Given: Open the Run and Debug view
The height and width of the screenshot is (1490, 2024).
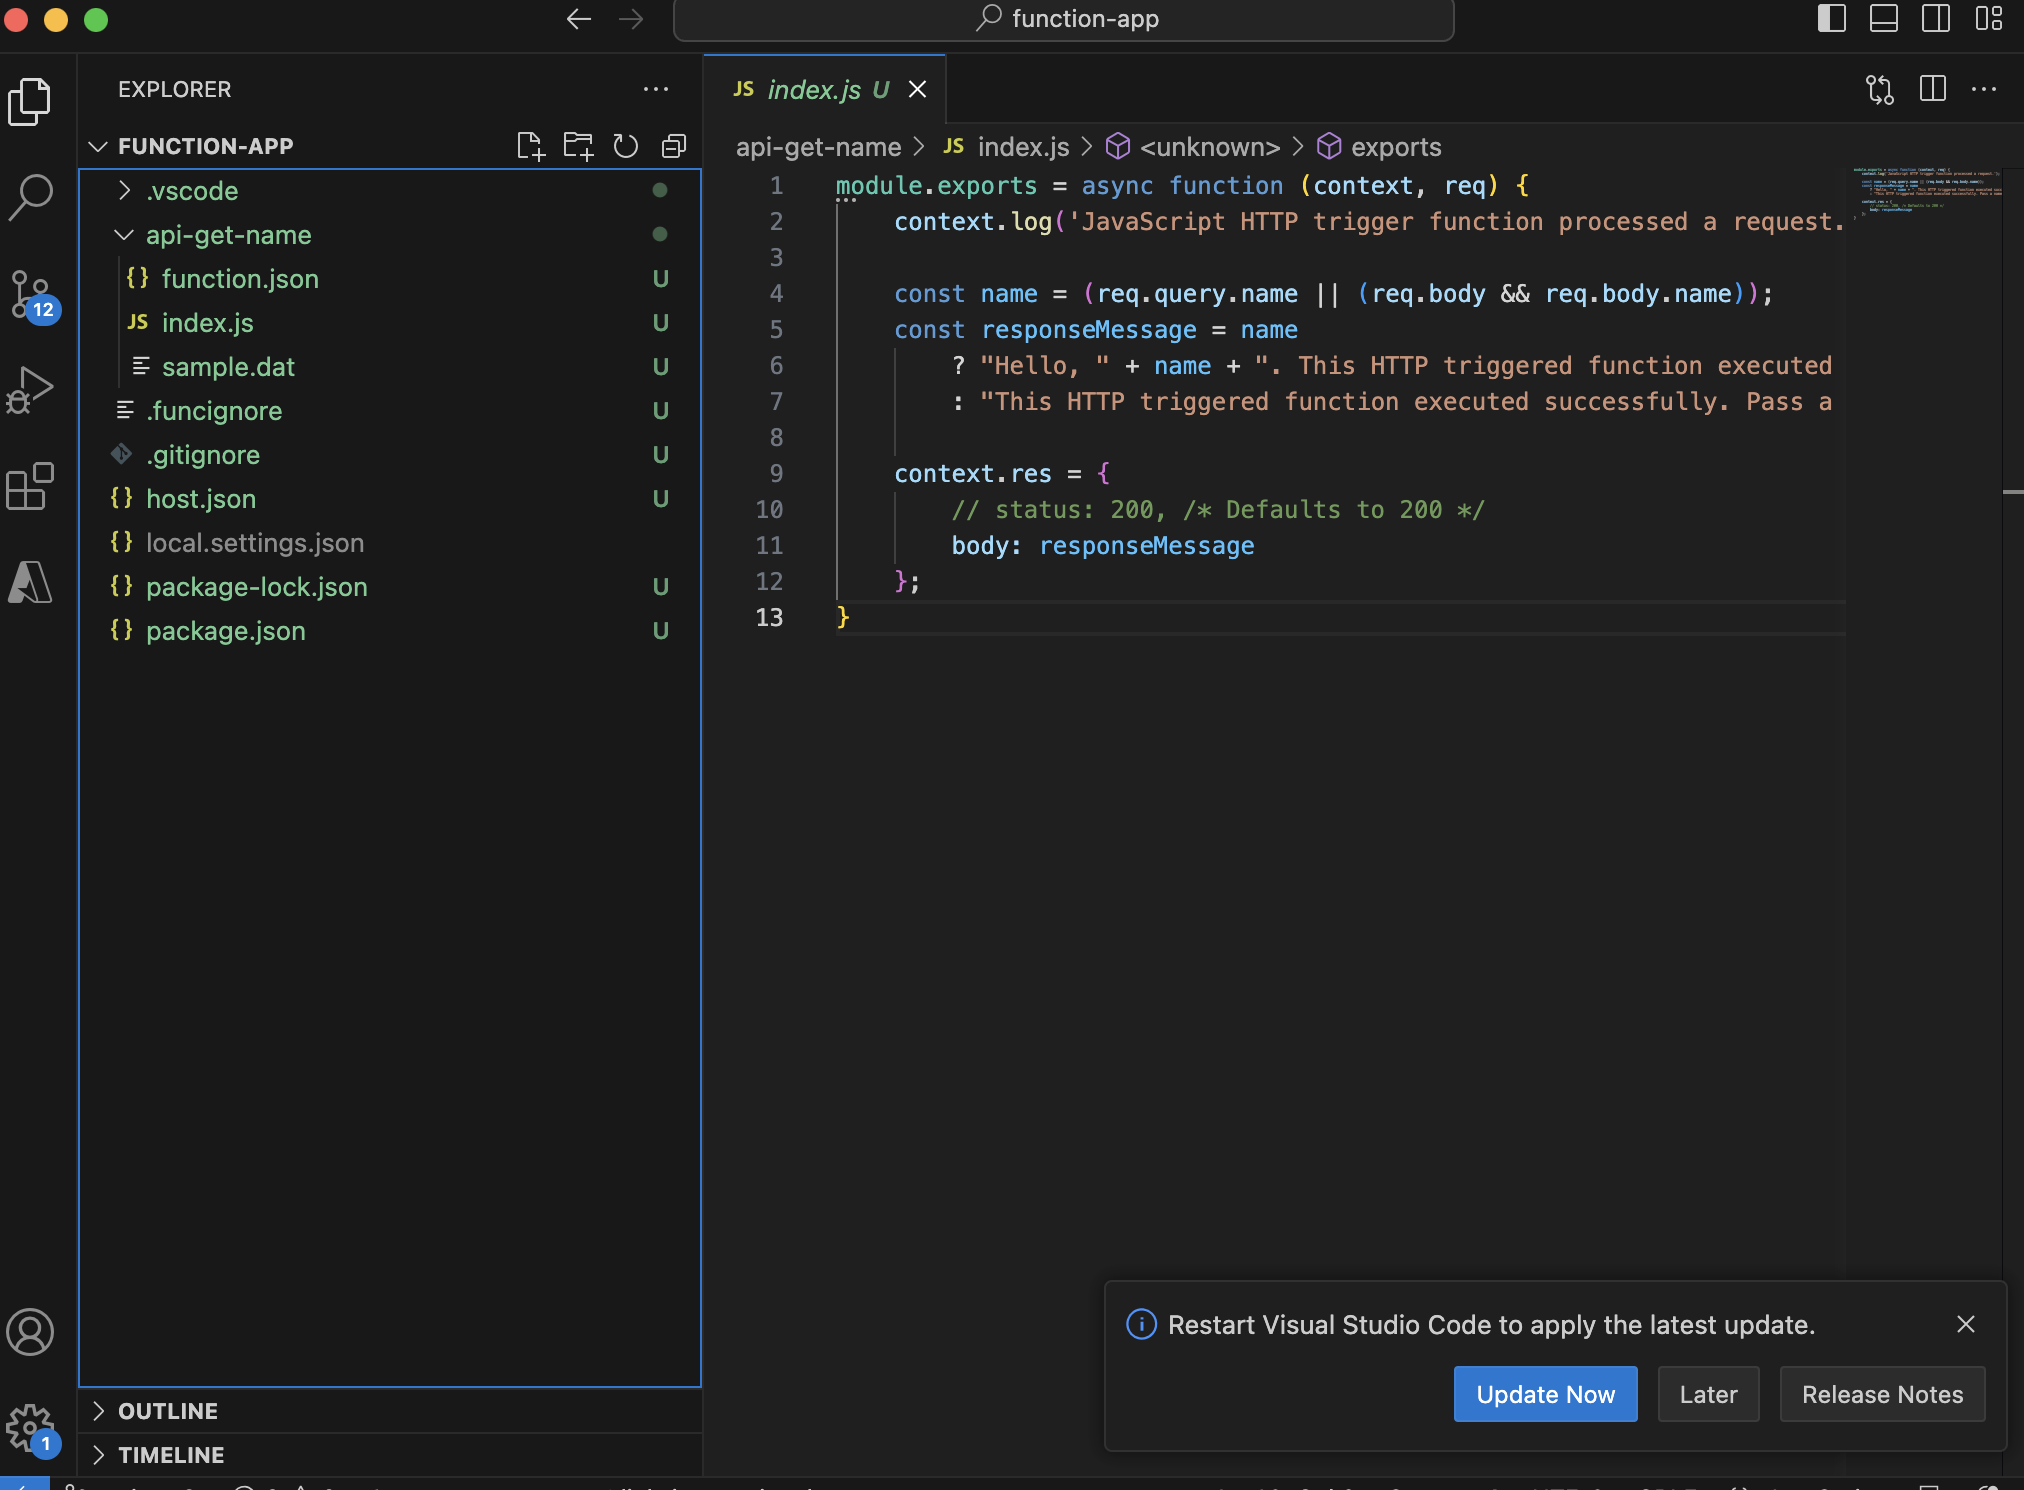Looking at the screenshot, I should point(30,390).
